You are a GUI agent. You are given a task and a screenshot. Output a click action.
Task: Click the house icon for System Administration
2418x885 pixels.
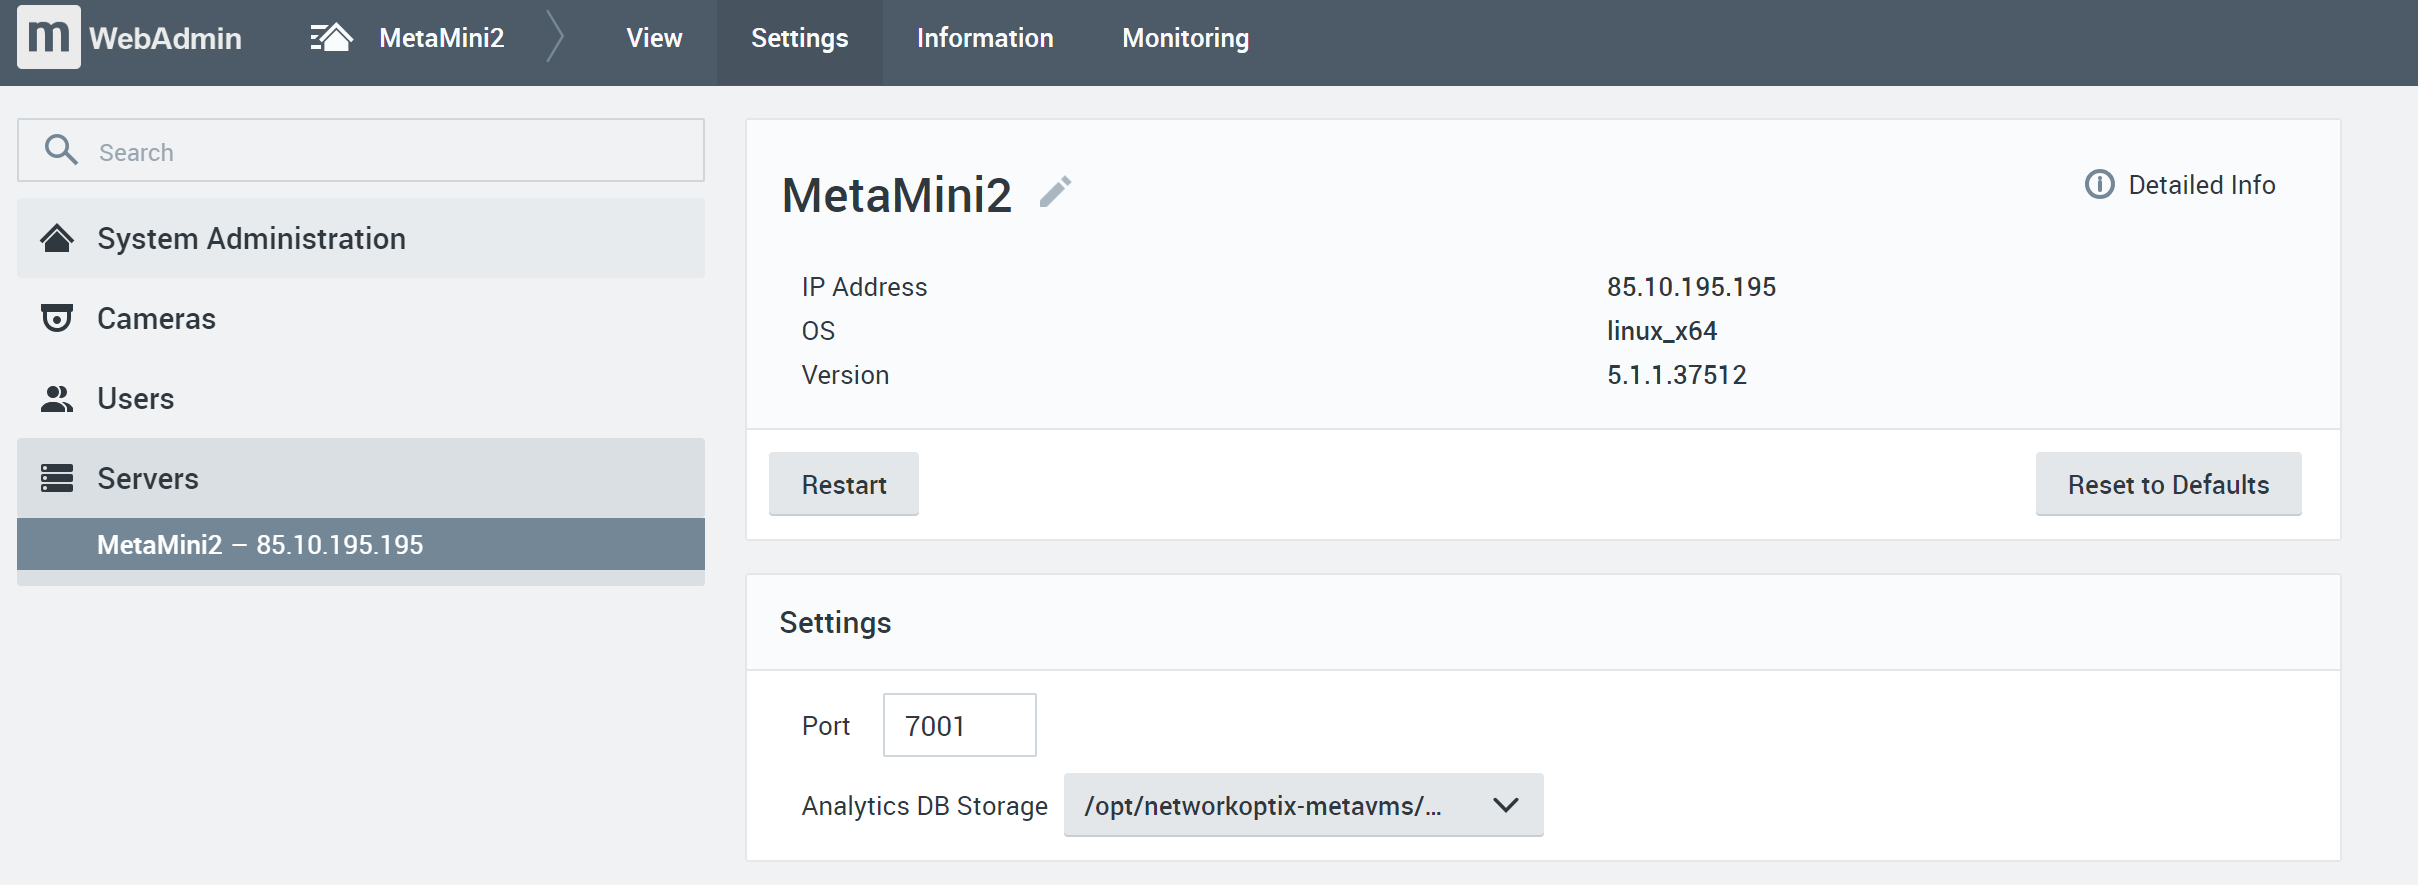(x=57, y=238)
